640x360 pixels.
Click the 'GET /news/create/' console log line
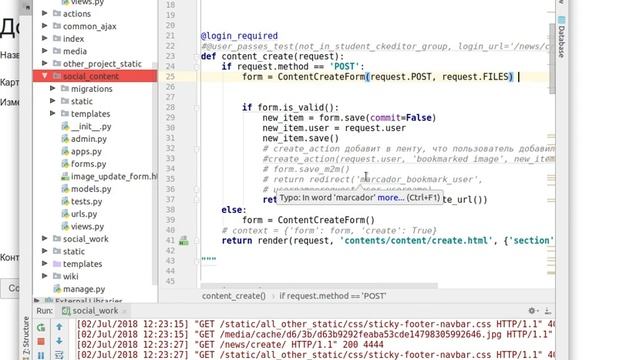230,345
